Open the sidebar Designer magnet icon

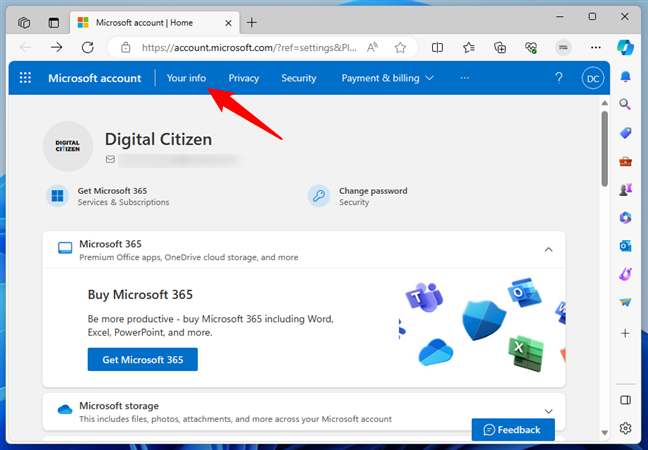625,274
